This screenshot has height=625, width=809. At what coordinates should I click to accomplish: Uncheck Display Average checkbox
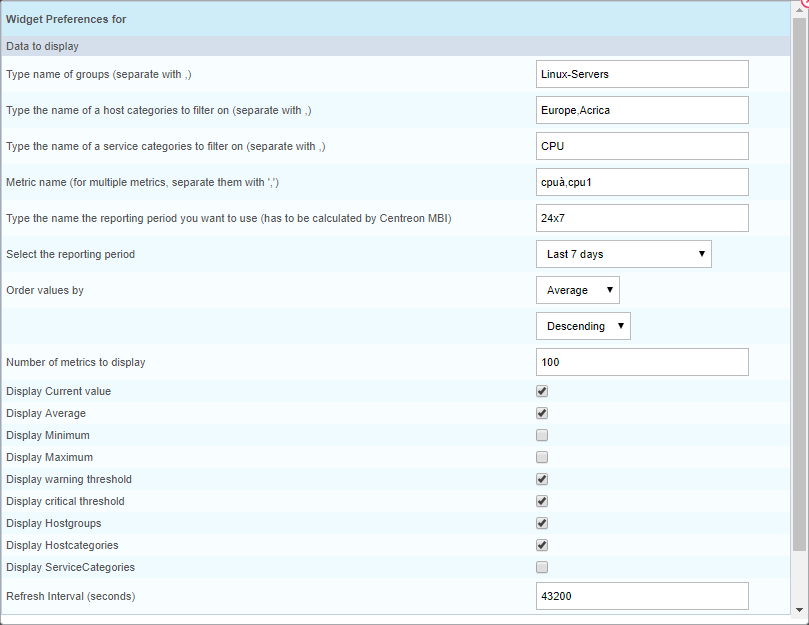pos(542,413)
